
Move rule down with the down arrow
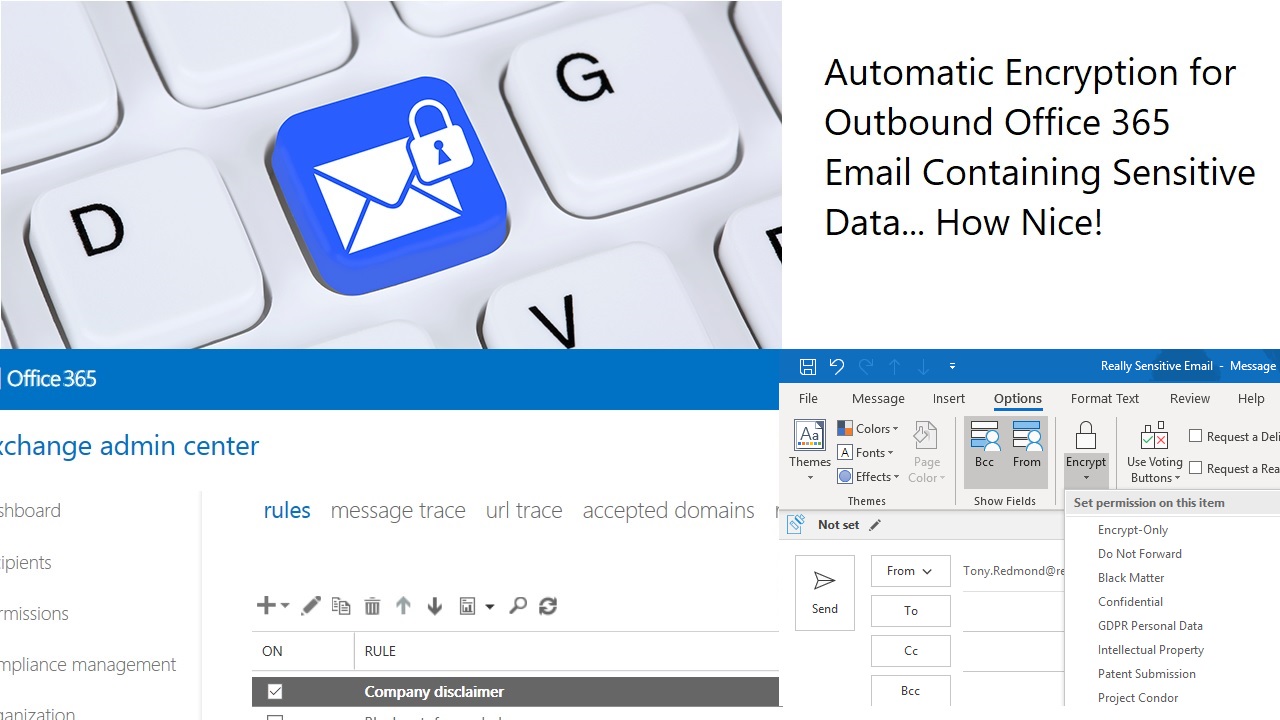(x=434, y=605)
